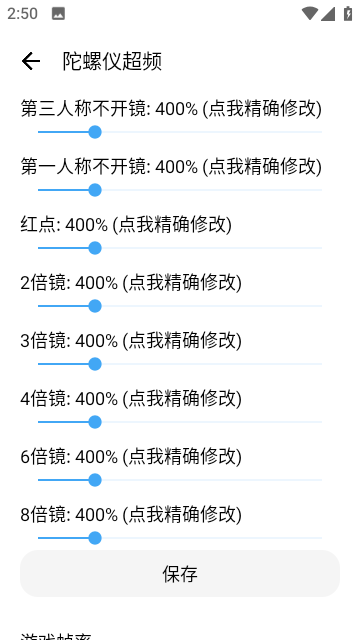Viewport: 360px width, 640px height.
Task: Click the 第三人称不开镜 slider thumb
Action: coord(95,132)
